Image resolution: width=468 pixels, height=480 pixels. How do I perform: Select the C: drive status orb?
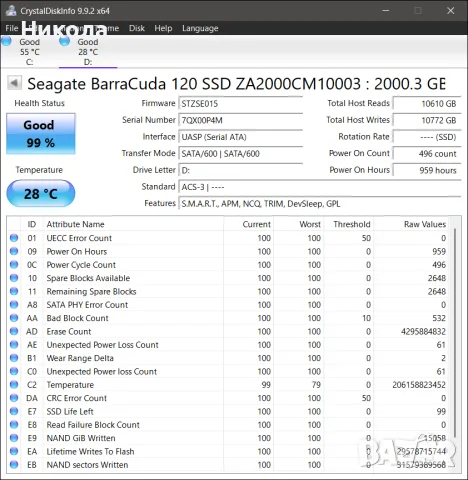6,41
